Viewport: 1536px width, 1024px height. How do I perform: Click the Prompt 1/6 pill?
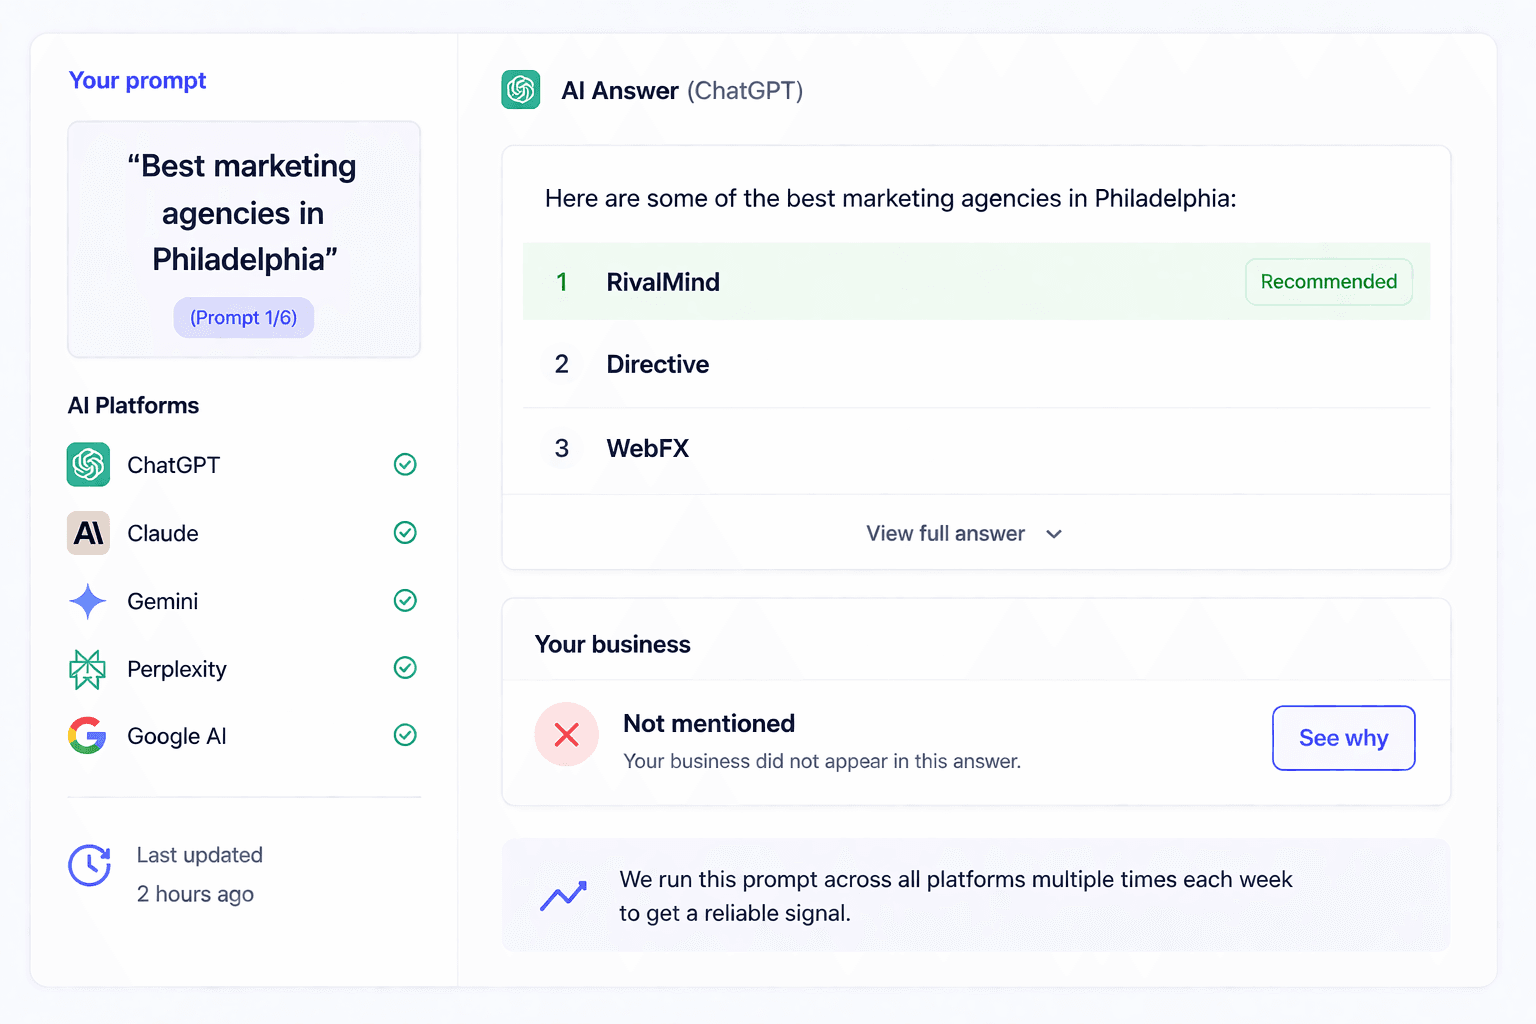(244, 317)
